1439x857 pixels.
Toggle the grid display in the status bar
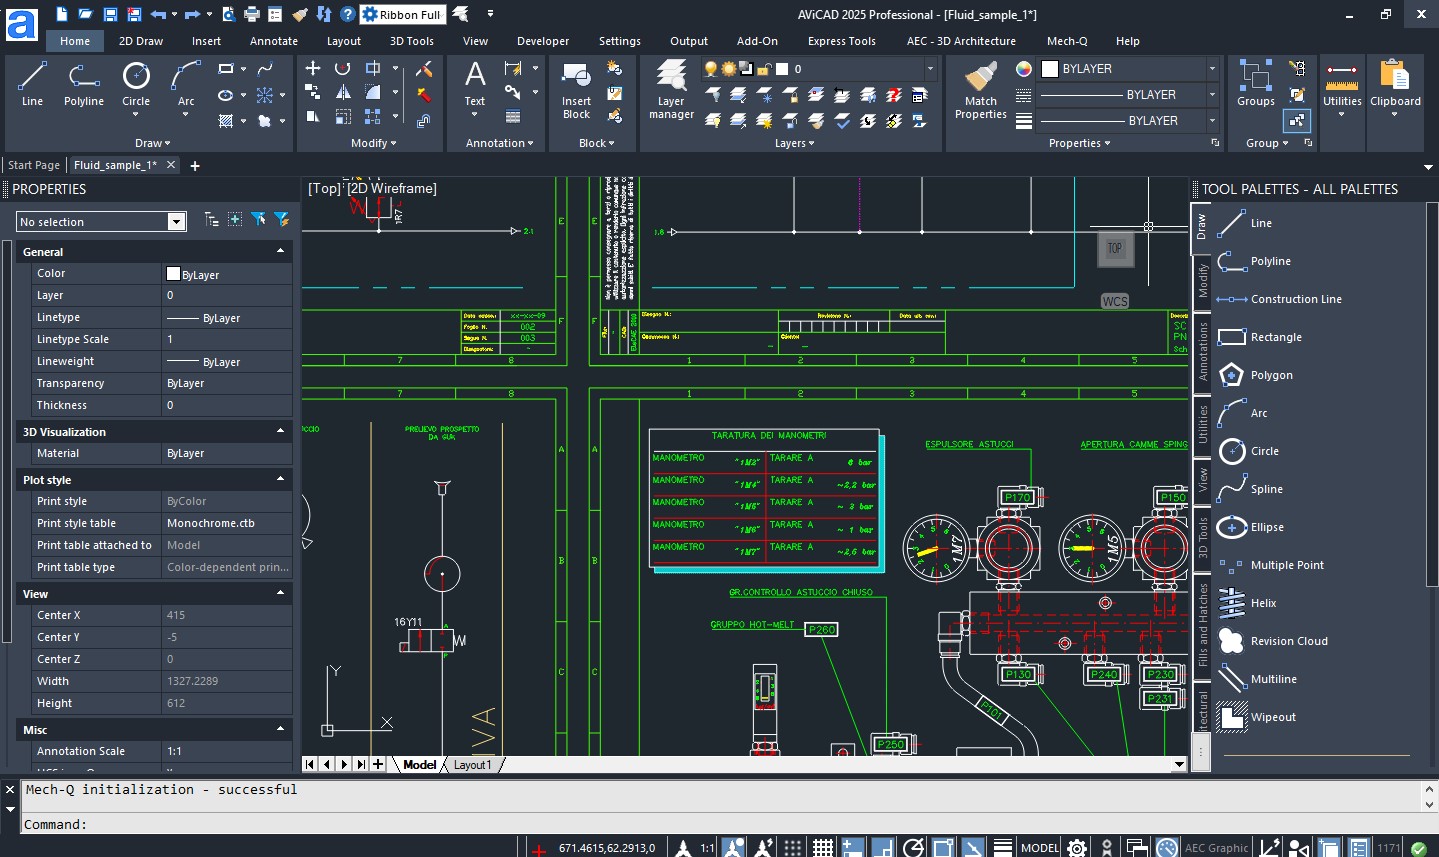(823, 848)
